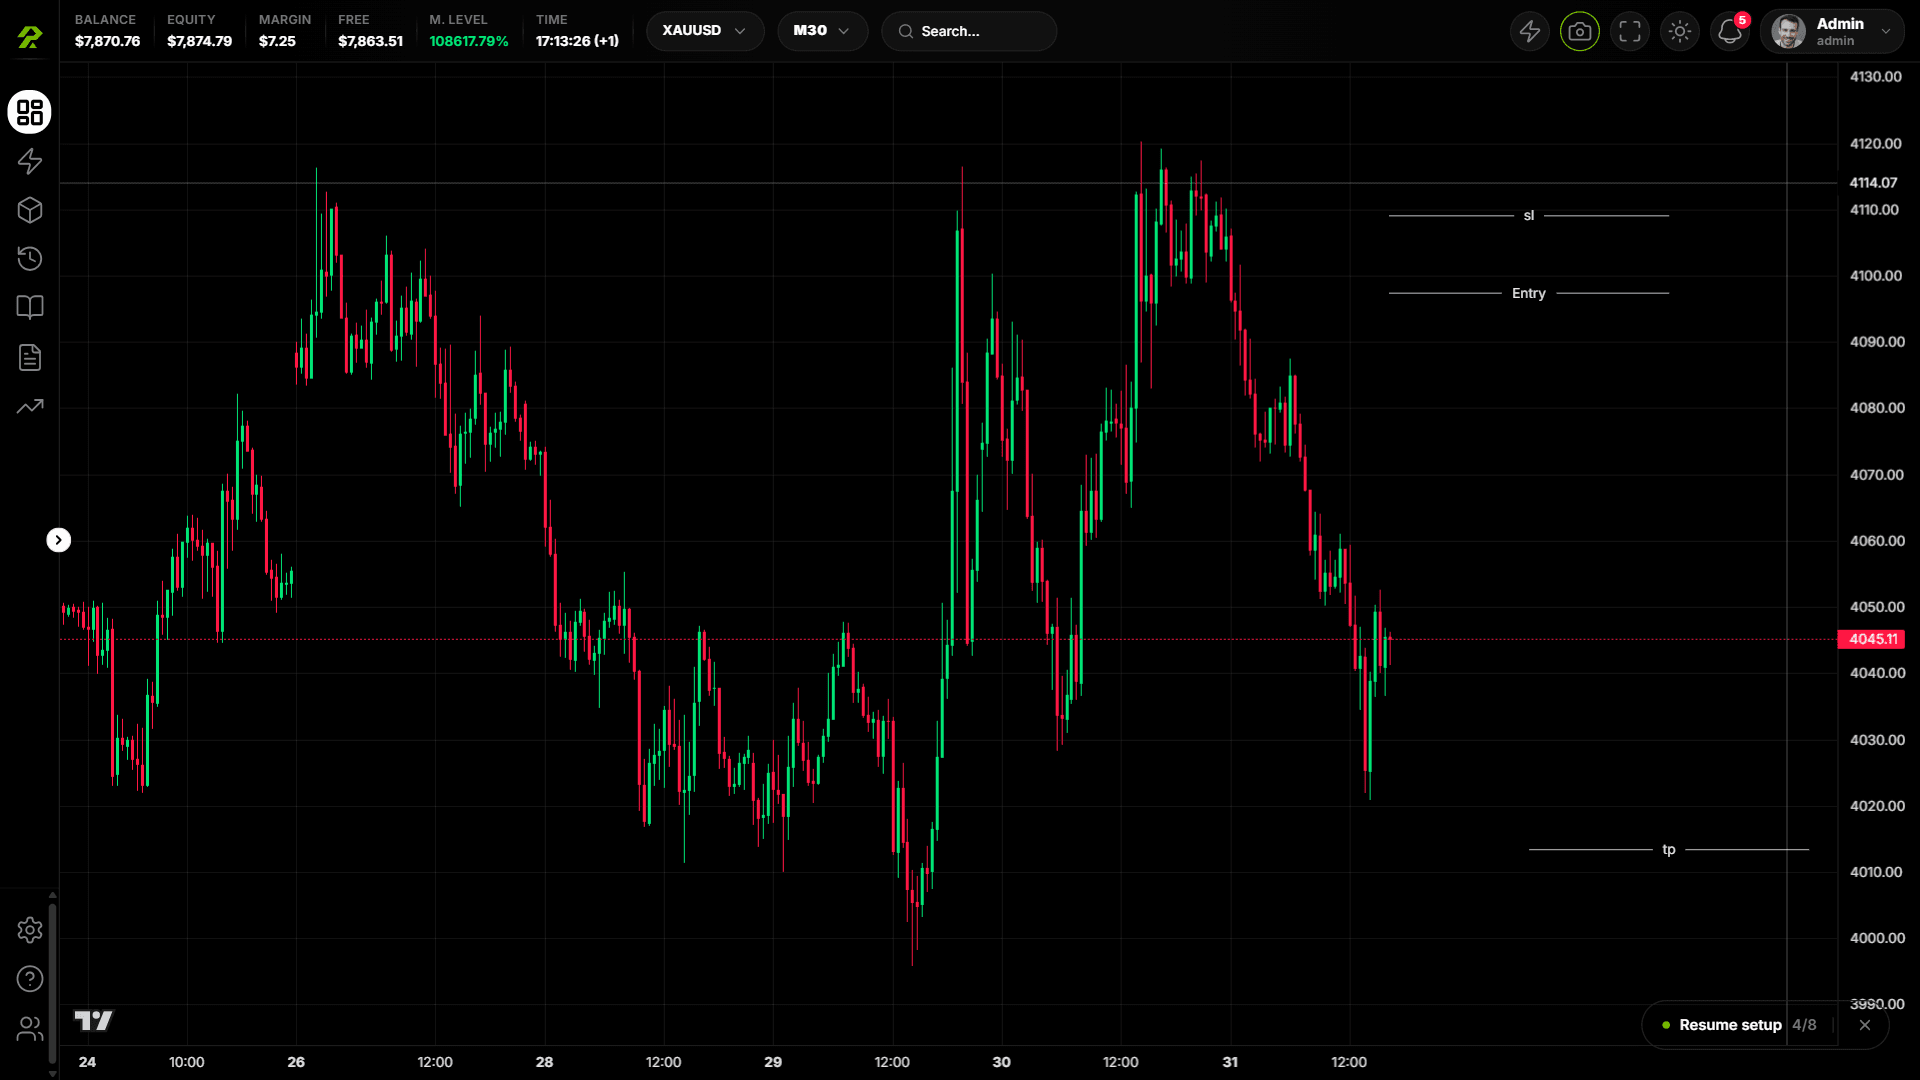The width and height of the screenshot is (1920, 1080).
Task: Dismiss the Resume setup popup
Action: [1865, 1025]
